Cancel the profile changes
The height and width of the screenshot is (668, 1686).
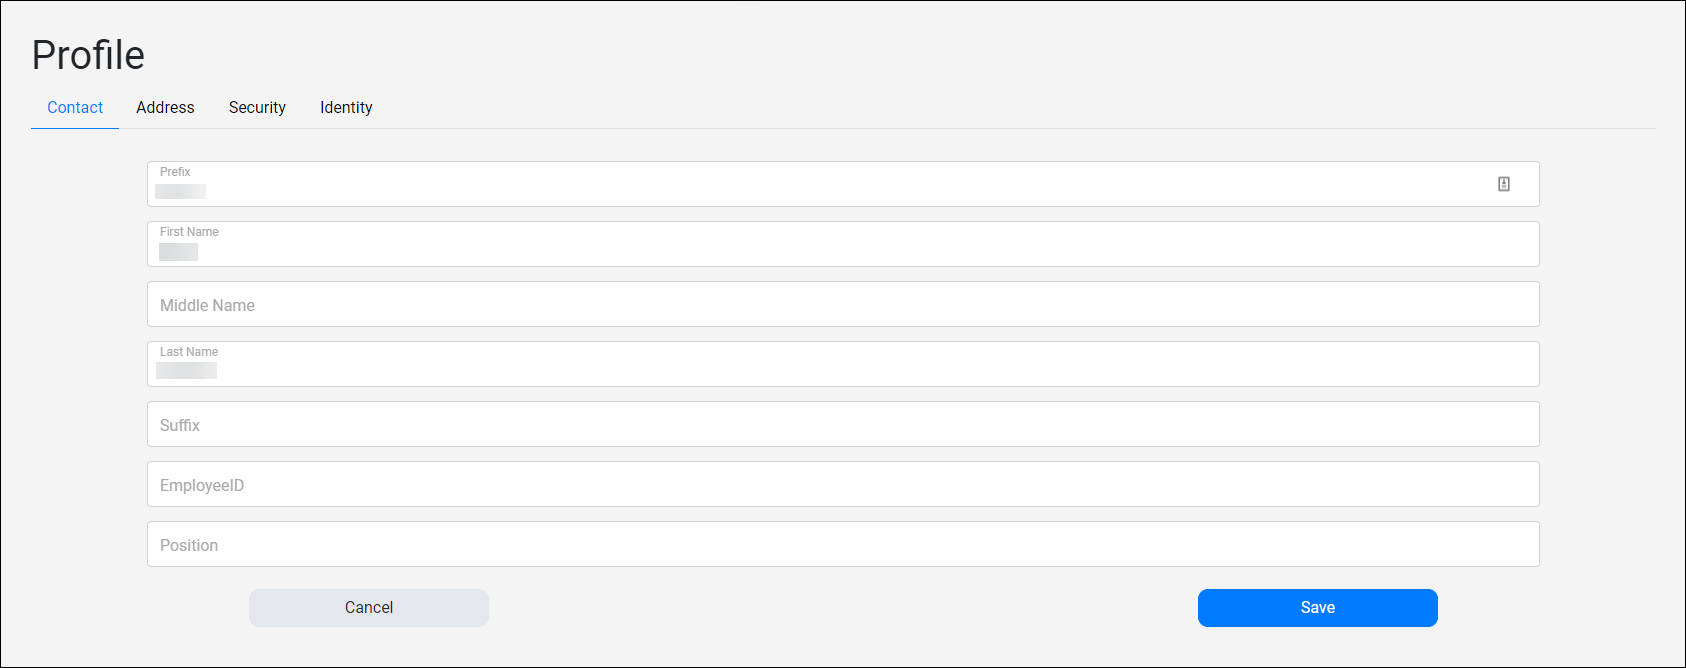(368, 608)
